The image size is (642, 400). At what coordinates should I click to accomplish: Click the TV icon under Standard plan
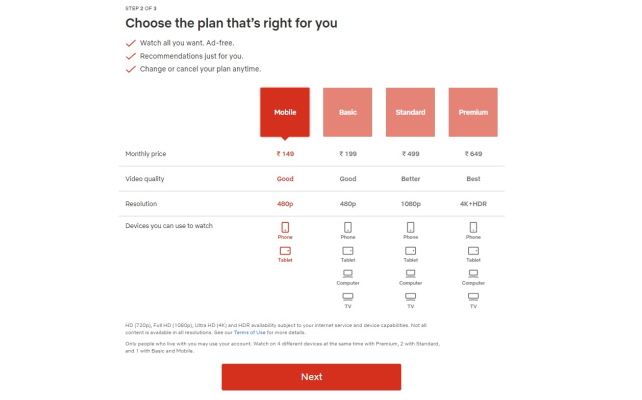[411, 296]
